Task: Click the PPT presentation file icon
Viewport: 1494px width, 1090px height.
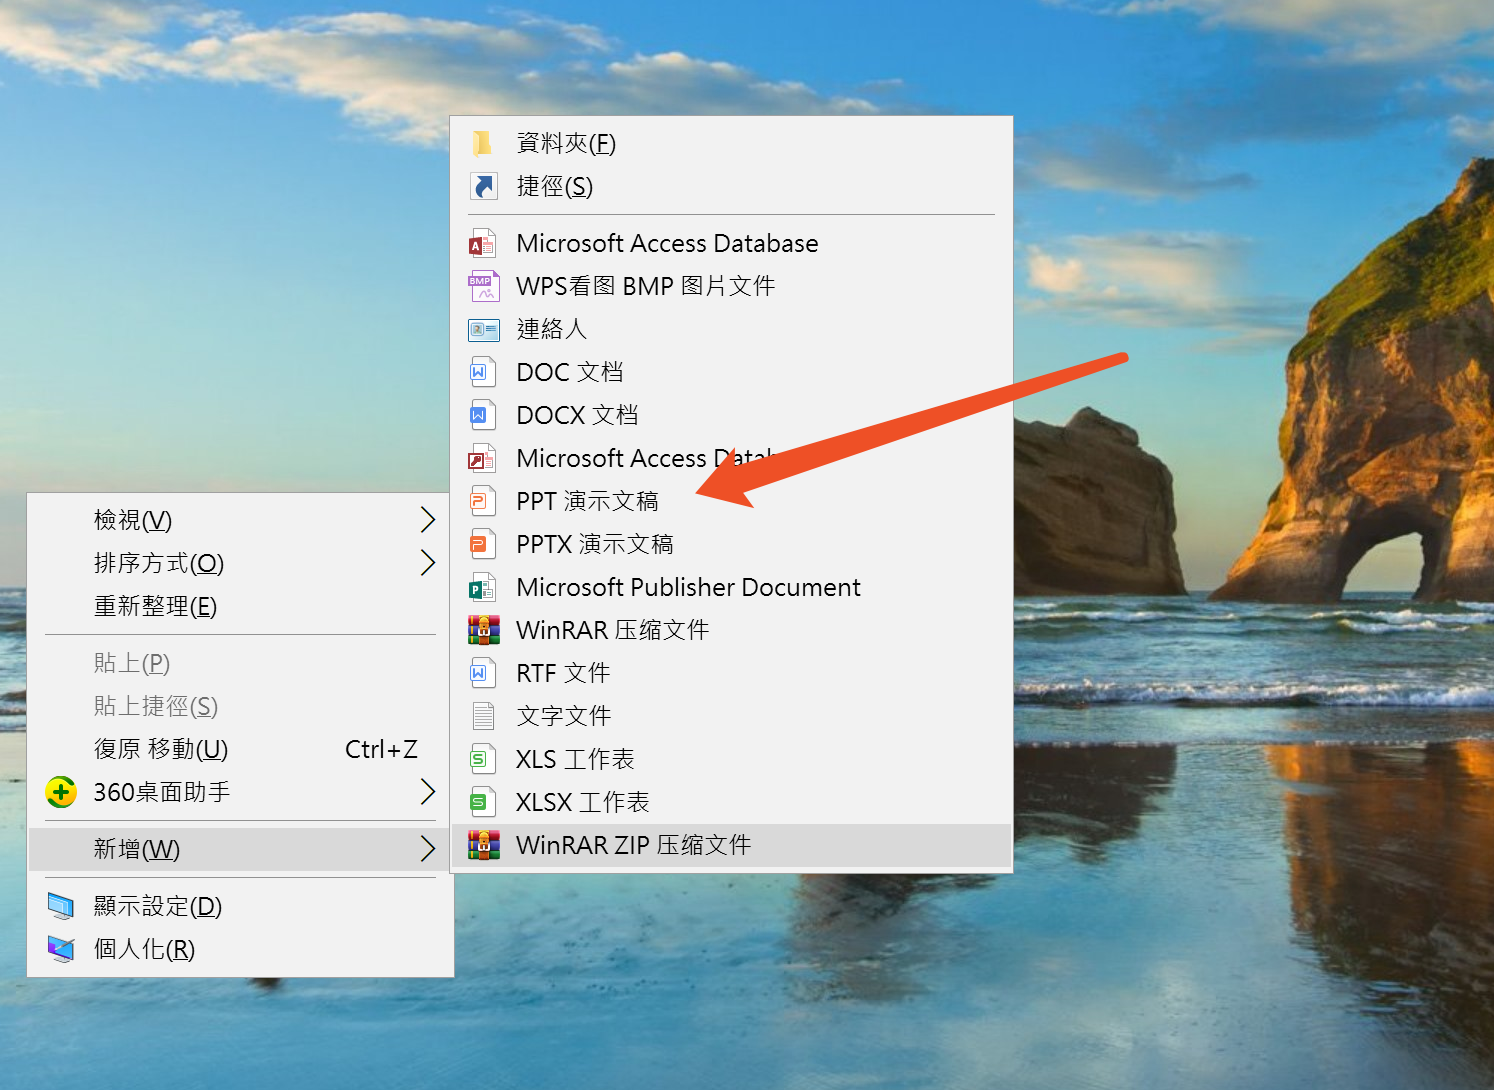Action: [483, 501]
